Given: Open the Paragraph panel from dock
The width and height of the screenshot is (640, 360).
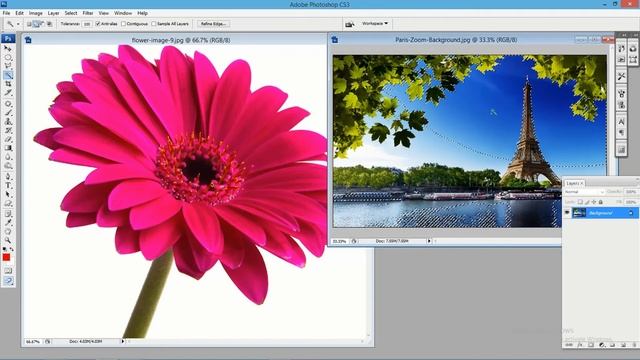Looking at the screenshot, I should 621,133.
